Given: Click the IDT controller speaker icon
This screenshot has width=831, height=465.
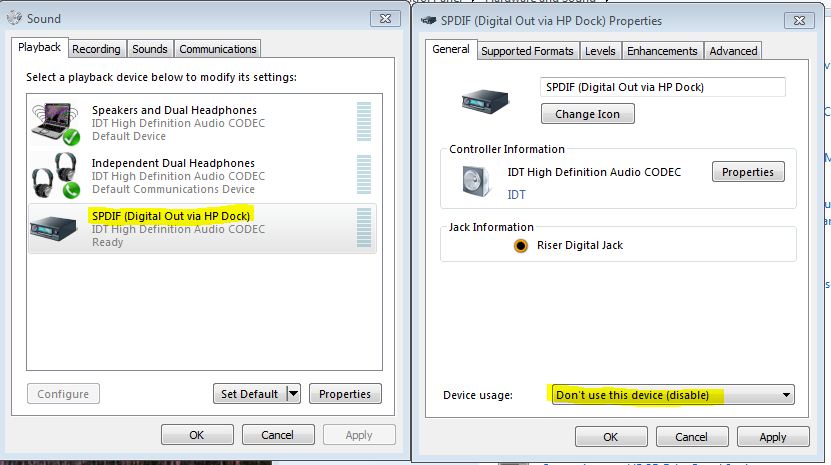Looking at the screenshot, I should [475, 181].
